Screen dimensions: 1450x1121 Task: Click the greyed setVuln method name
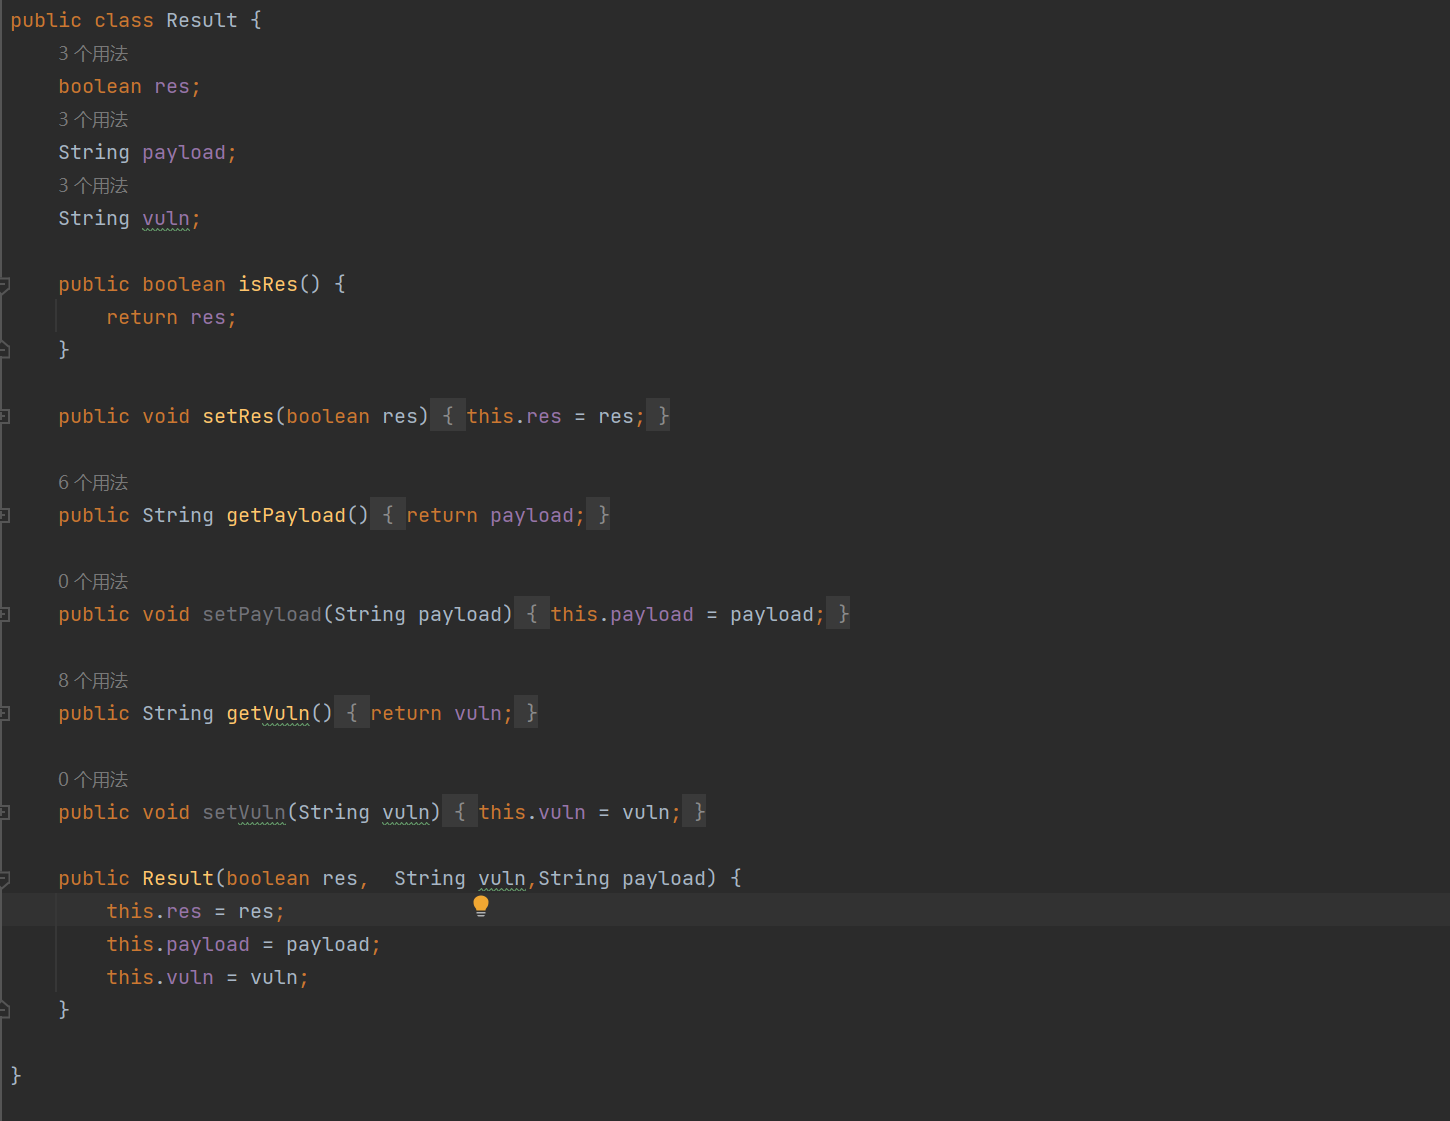point(244,812)
